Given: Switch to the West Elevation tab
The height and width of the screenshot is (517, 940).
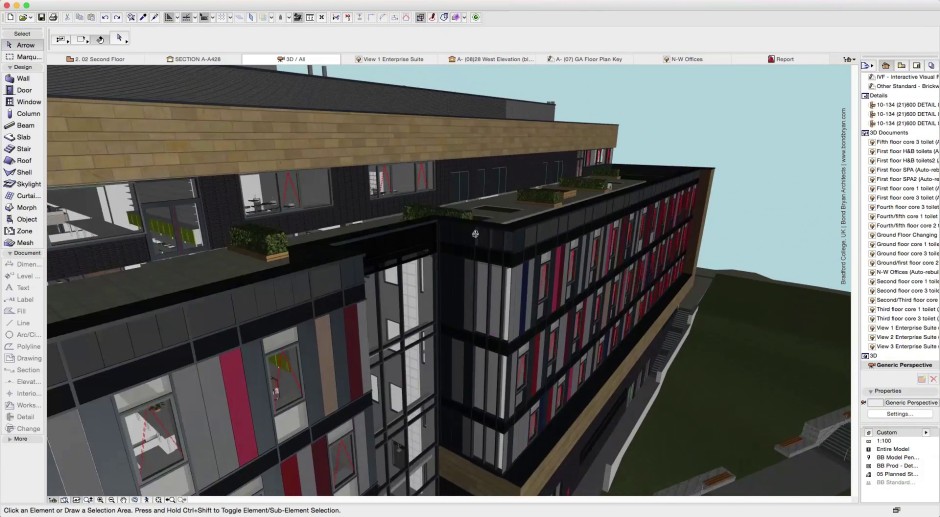Looking at the screenshot, I should (x=491, y=59).
